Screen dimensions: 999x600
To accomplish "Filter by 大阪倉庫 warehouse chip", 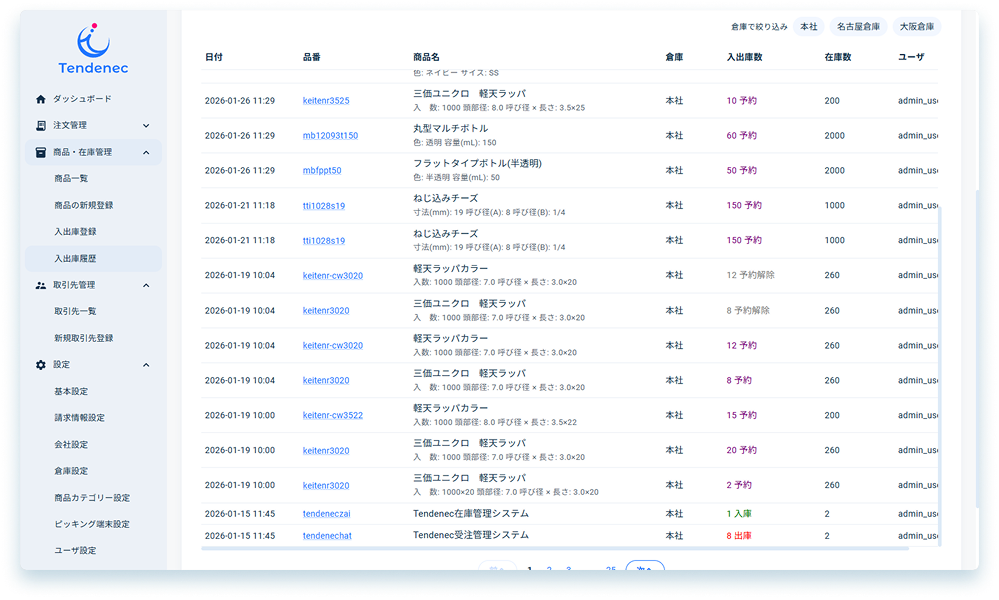I will [x=916, y=26].
